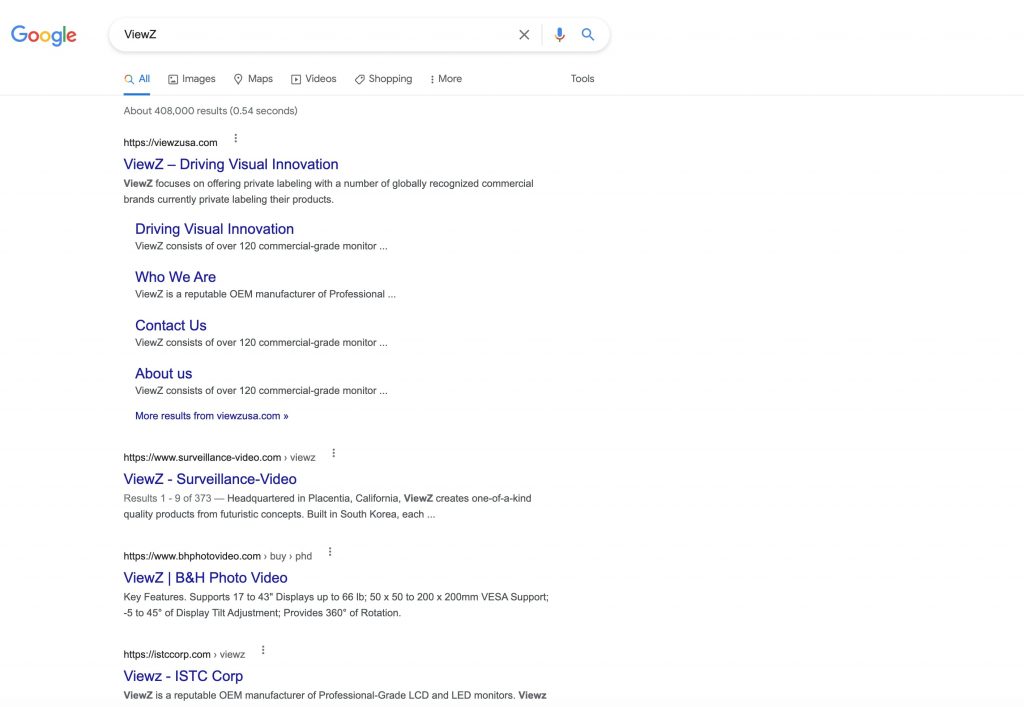Click the istccorp.com › viewz URL text
Screen dimensions: 1024x707
tap(184, 655)
